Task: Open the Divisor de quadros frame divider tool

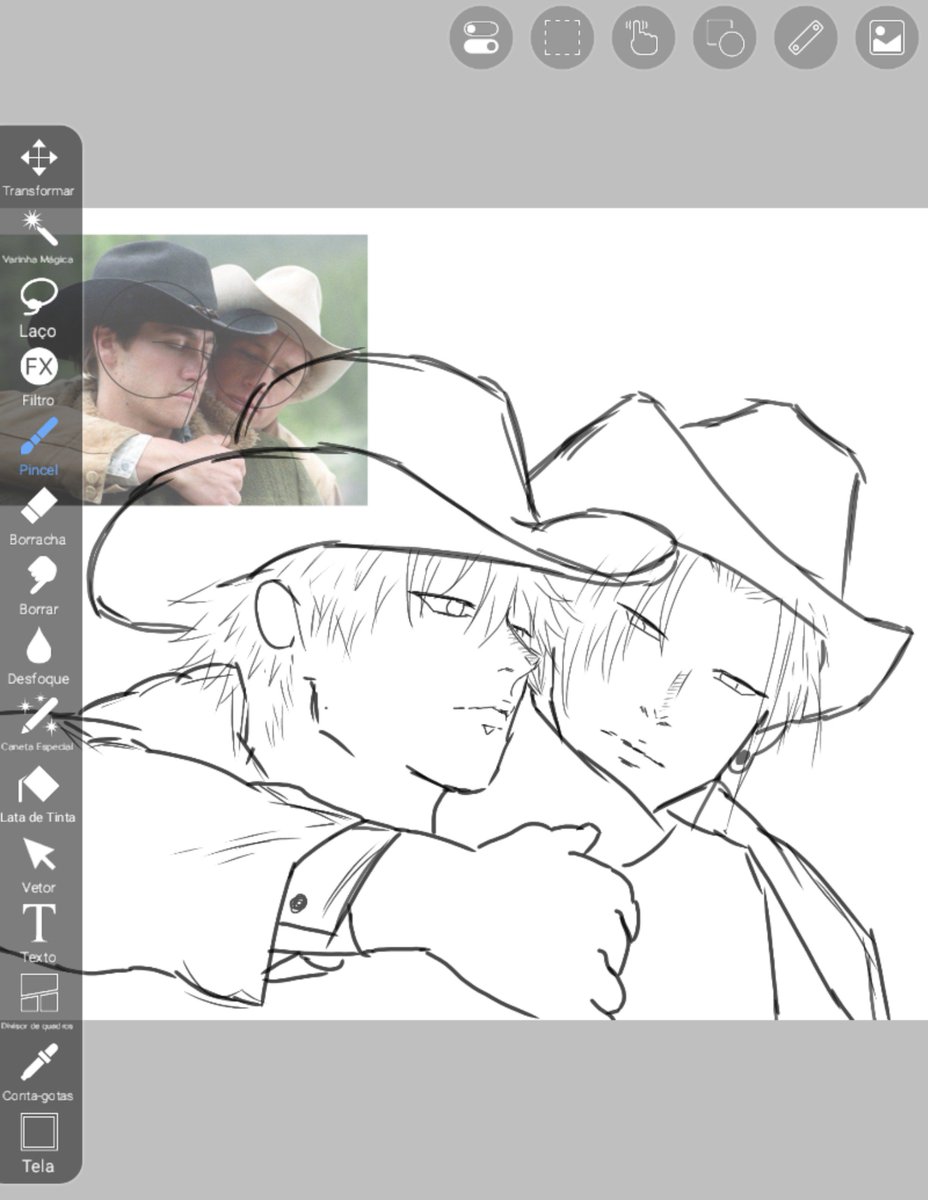Action: [39, 1003]
